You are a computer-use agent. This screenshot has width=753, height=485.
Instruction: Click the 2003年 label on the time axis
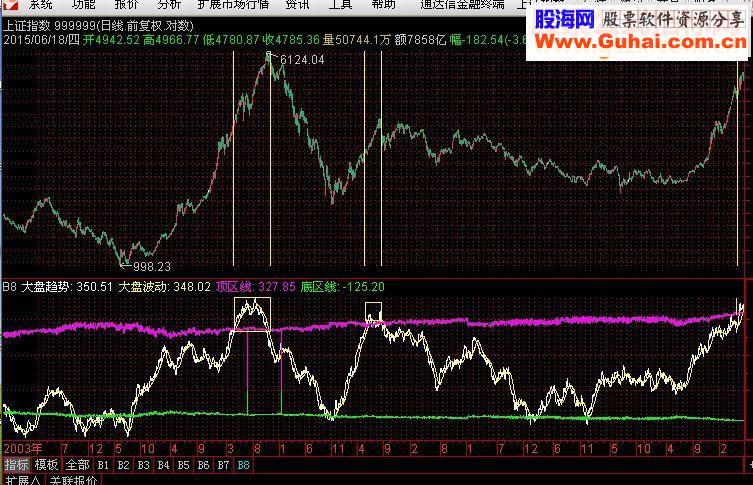click(x=23, y=449)
